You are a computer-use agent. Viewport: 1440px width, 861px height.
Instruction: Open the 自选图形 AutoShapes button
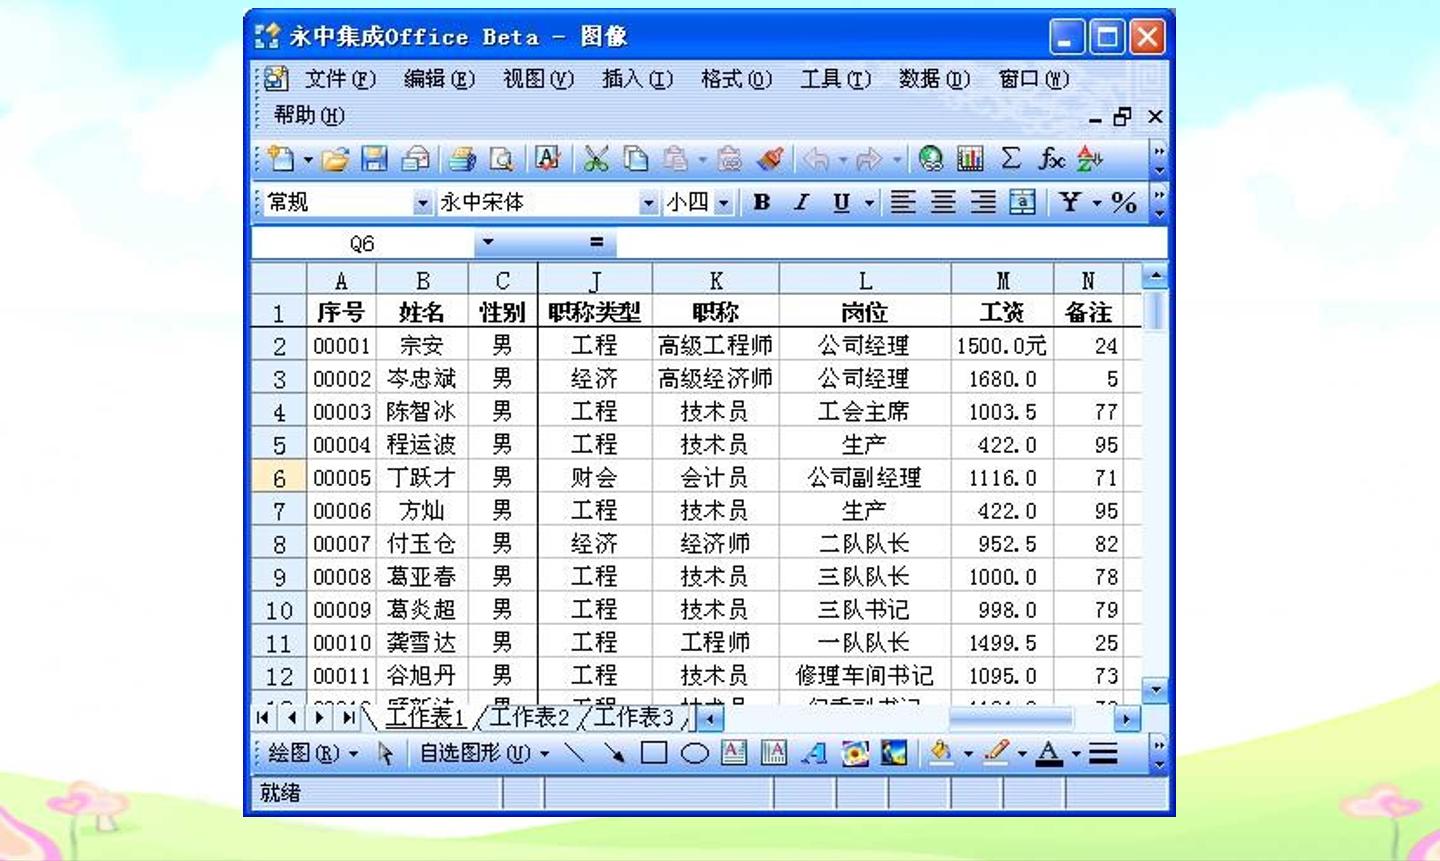point(485,753)
